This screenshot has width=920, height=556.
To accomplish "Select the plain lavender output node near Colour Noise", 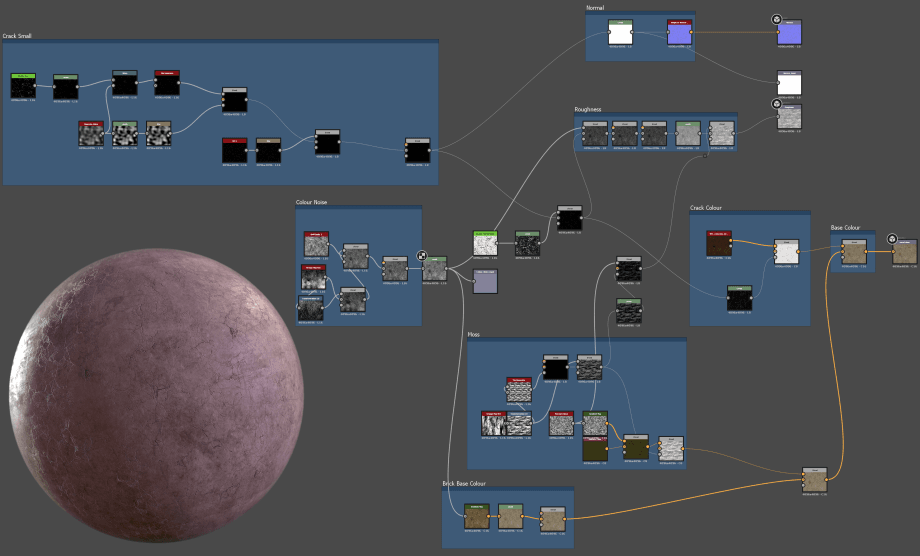I will [x=485, y=281].
